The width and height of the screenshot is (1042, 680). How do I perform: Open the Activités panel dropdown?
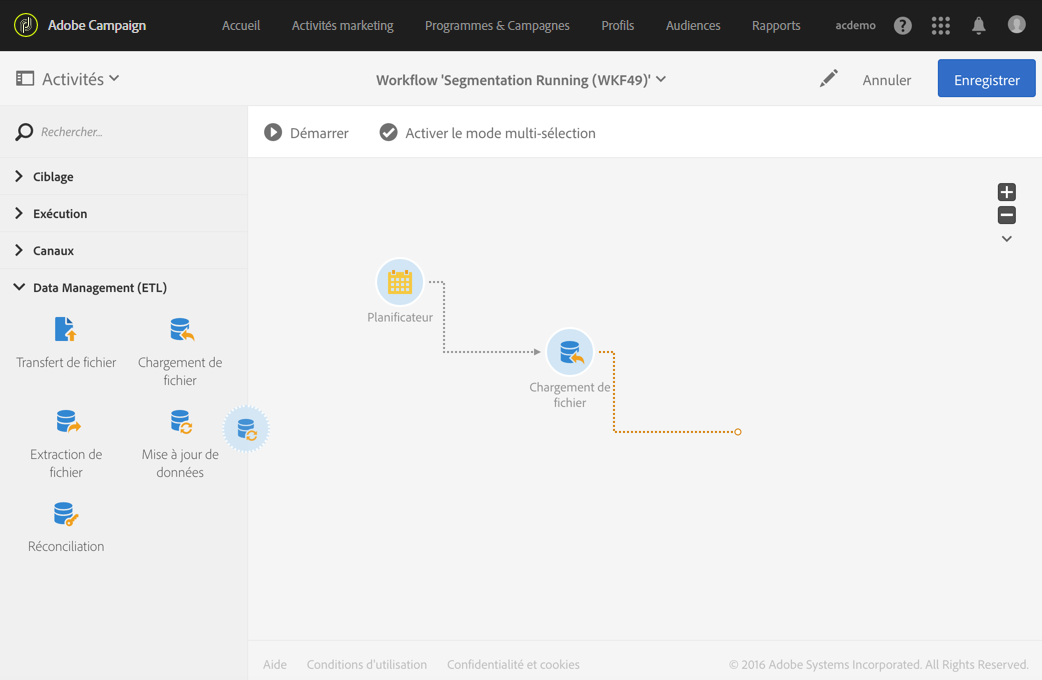click(68, 79)
